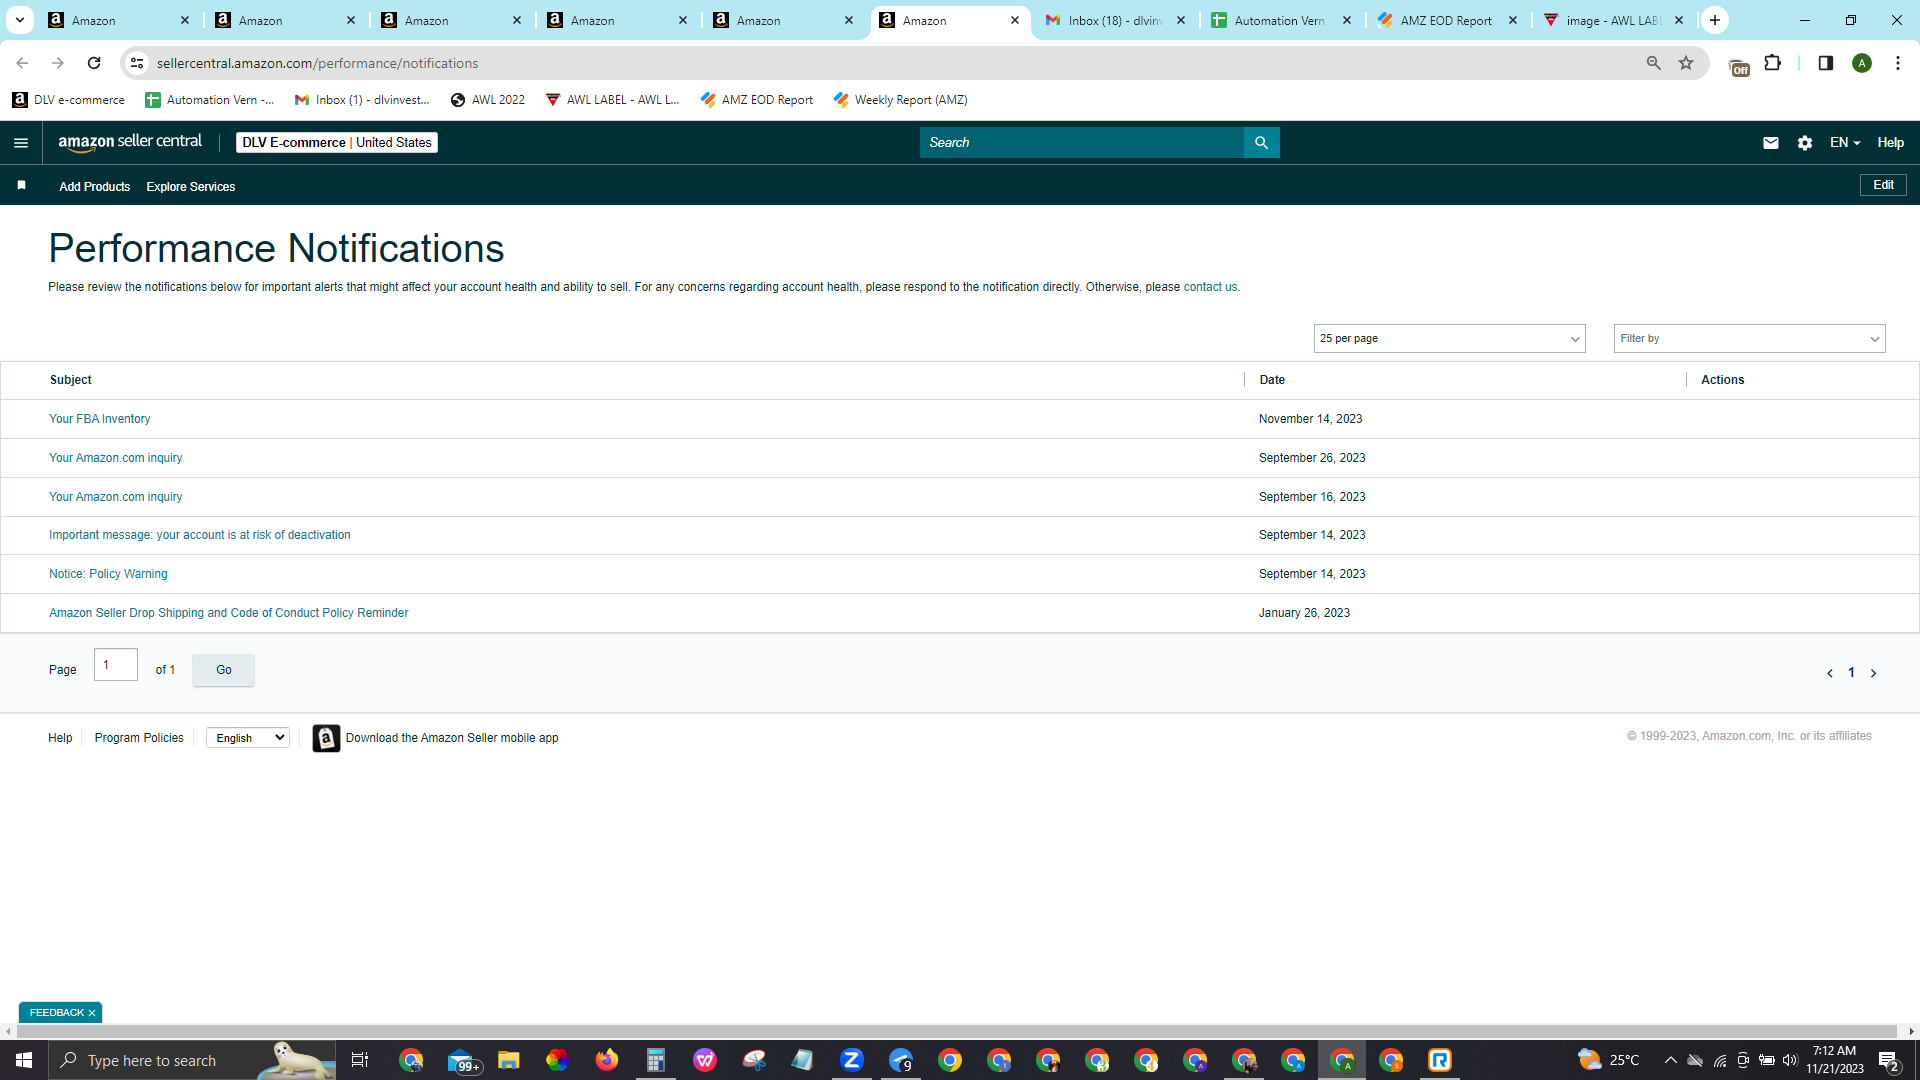1920x1080 pixels.
Task: Open account at risk of deactivation message
Action: click(199, 535)
